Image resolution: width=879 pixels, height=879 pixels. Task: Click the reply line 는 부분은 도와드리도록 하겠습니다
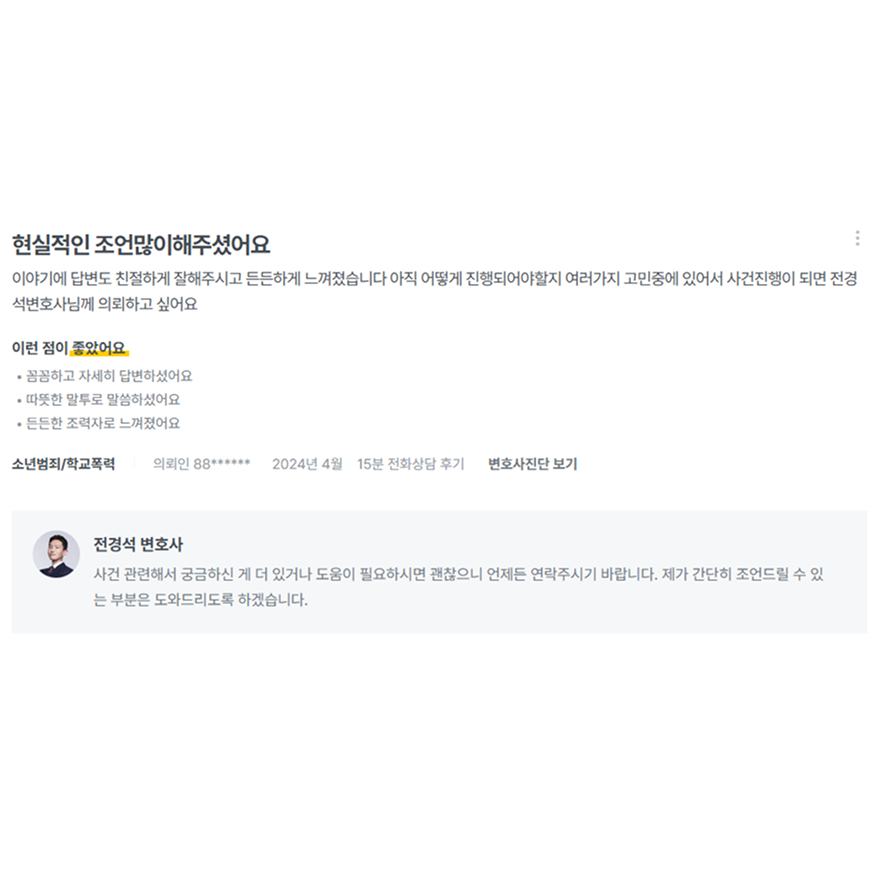pyautogui.click(x=200, y=600)
